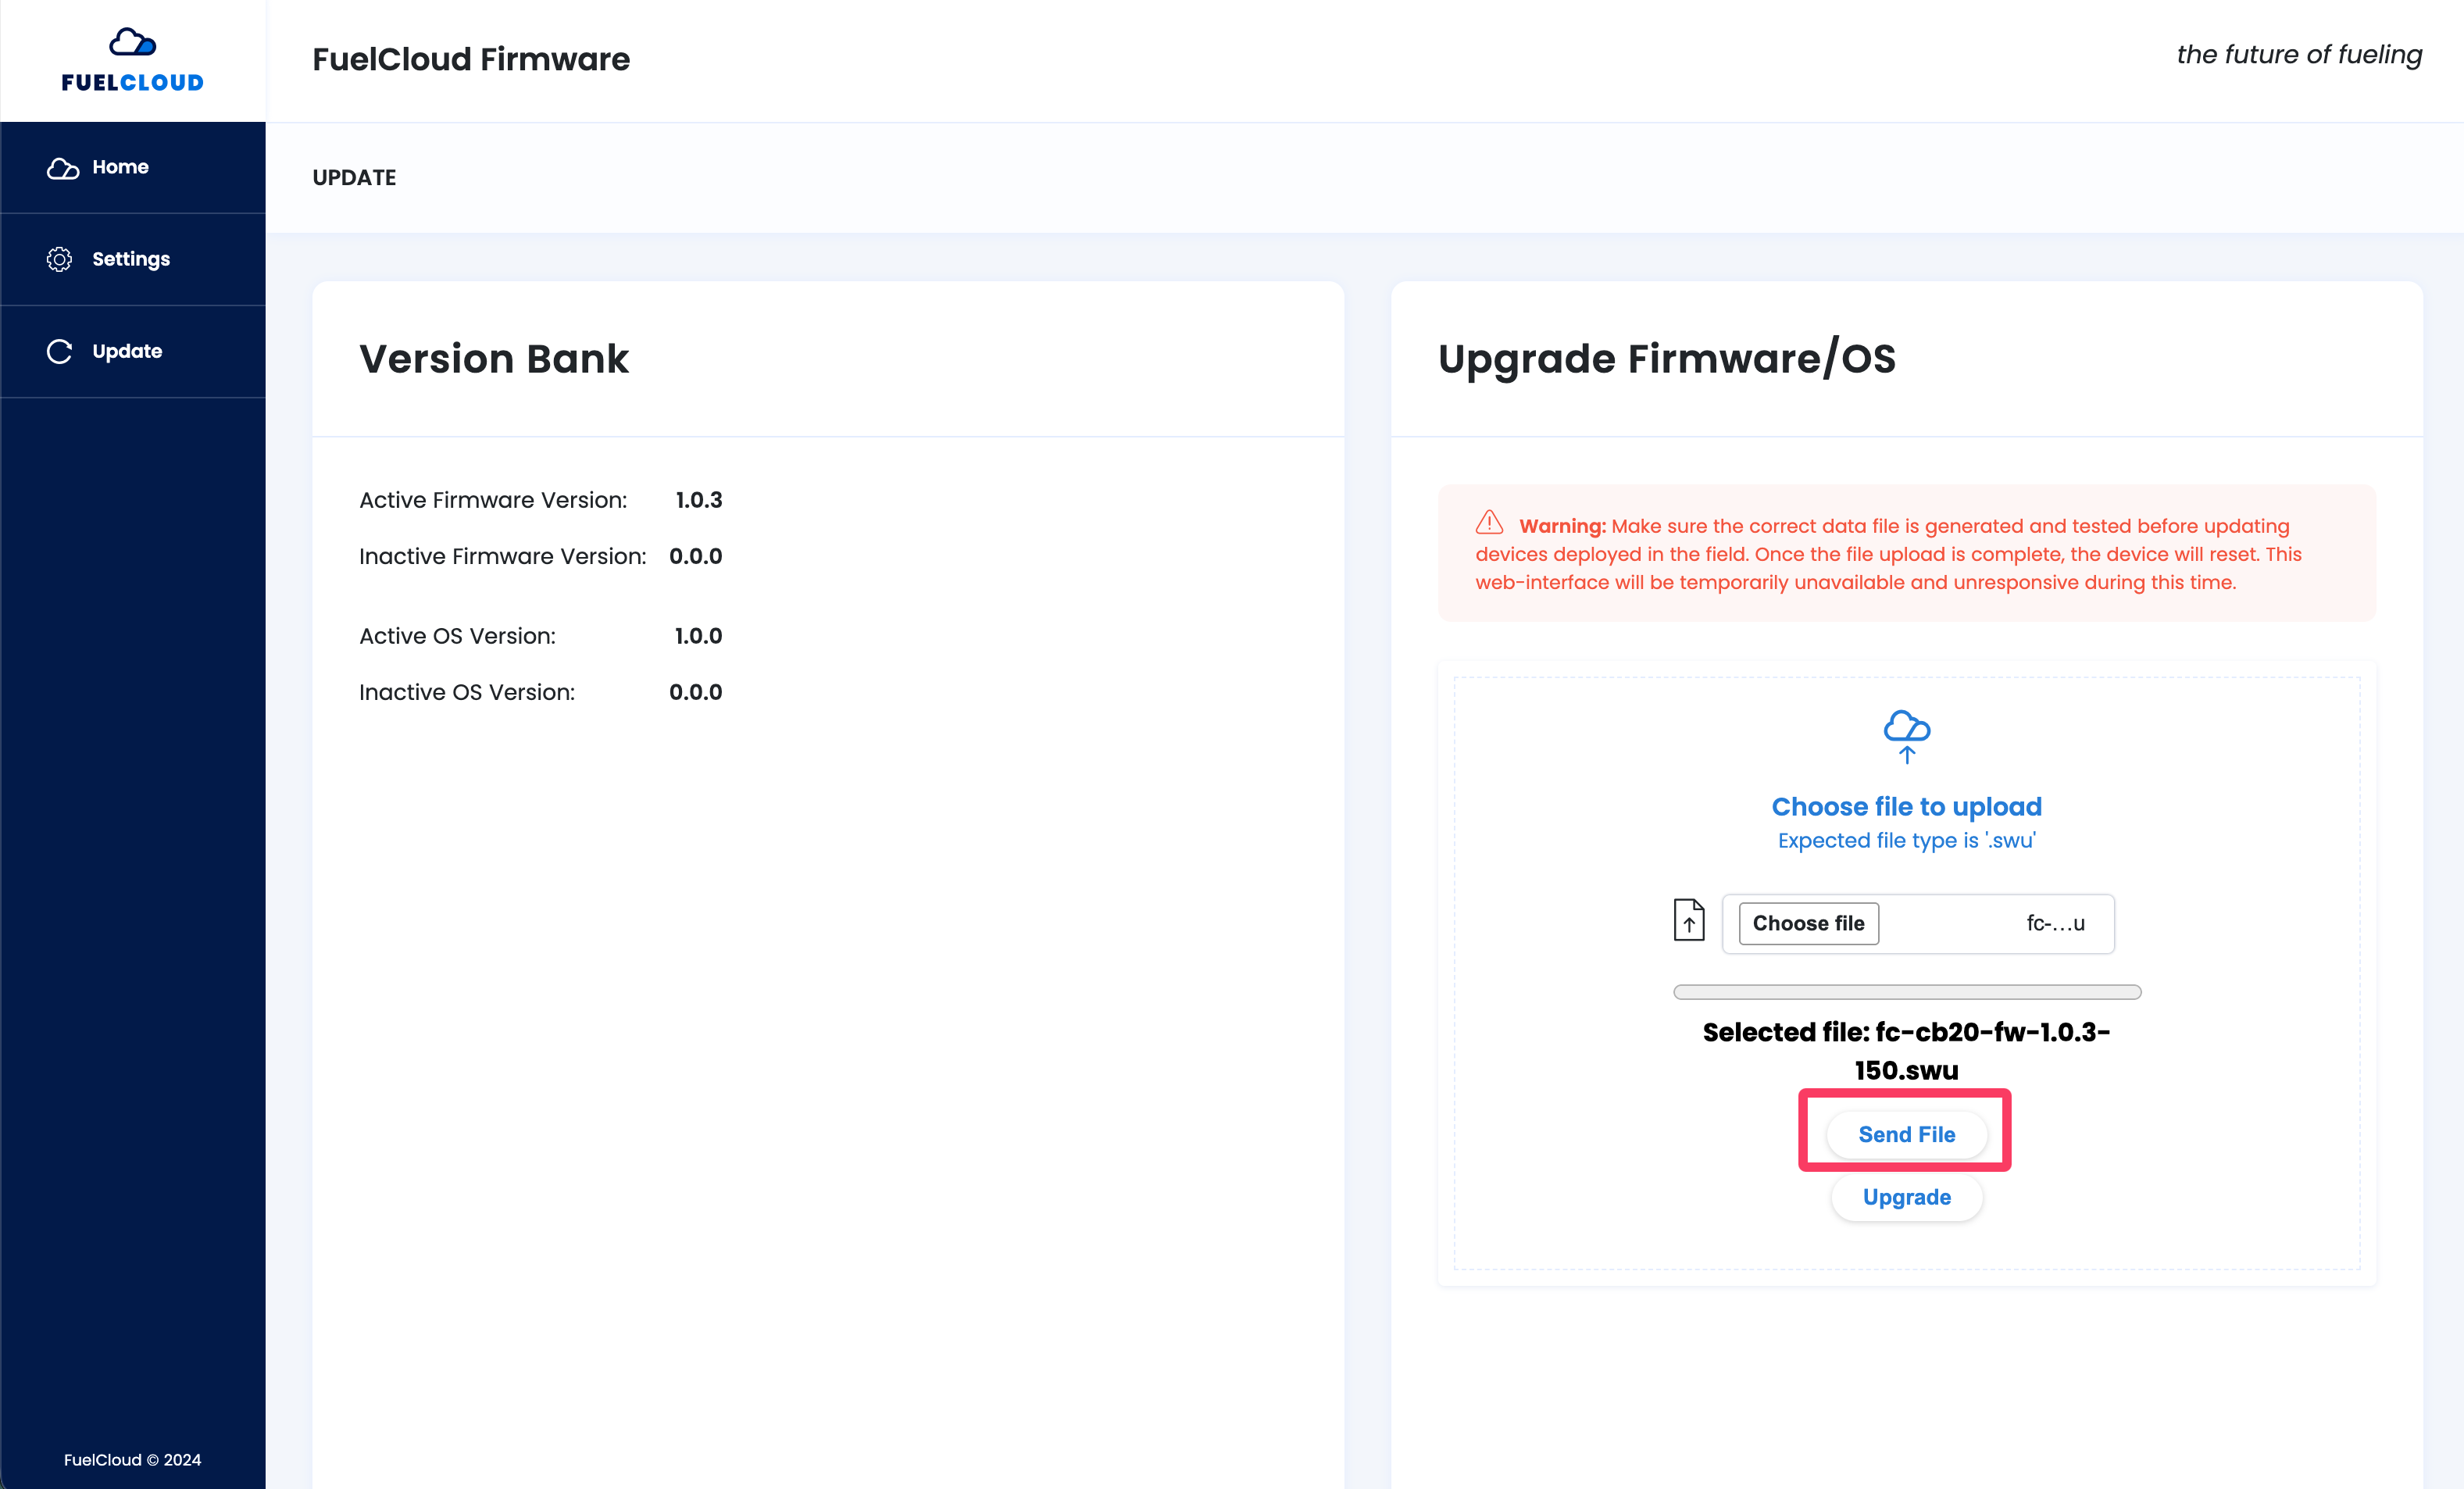Viewport: 2464px width, 1489px height.
Task: Click the file input field showing fc-…u
Action: click(x=1917, y=923)
